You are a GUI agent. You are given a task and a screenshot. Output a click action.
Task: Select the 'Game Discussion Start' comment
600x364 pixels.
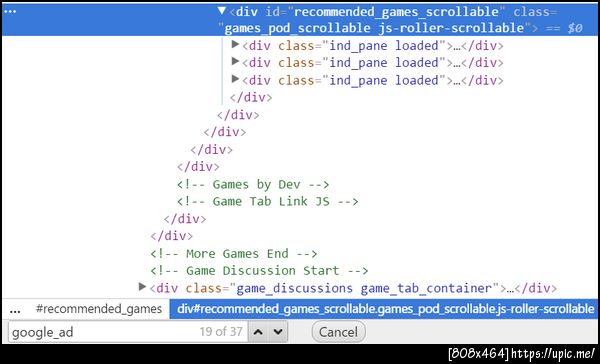(x=259, y=271)
